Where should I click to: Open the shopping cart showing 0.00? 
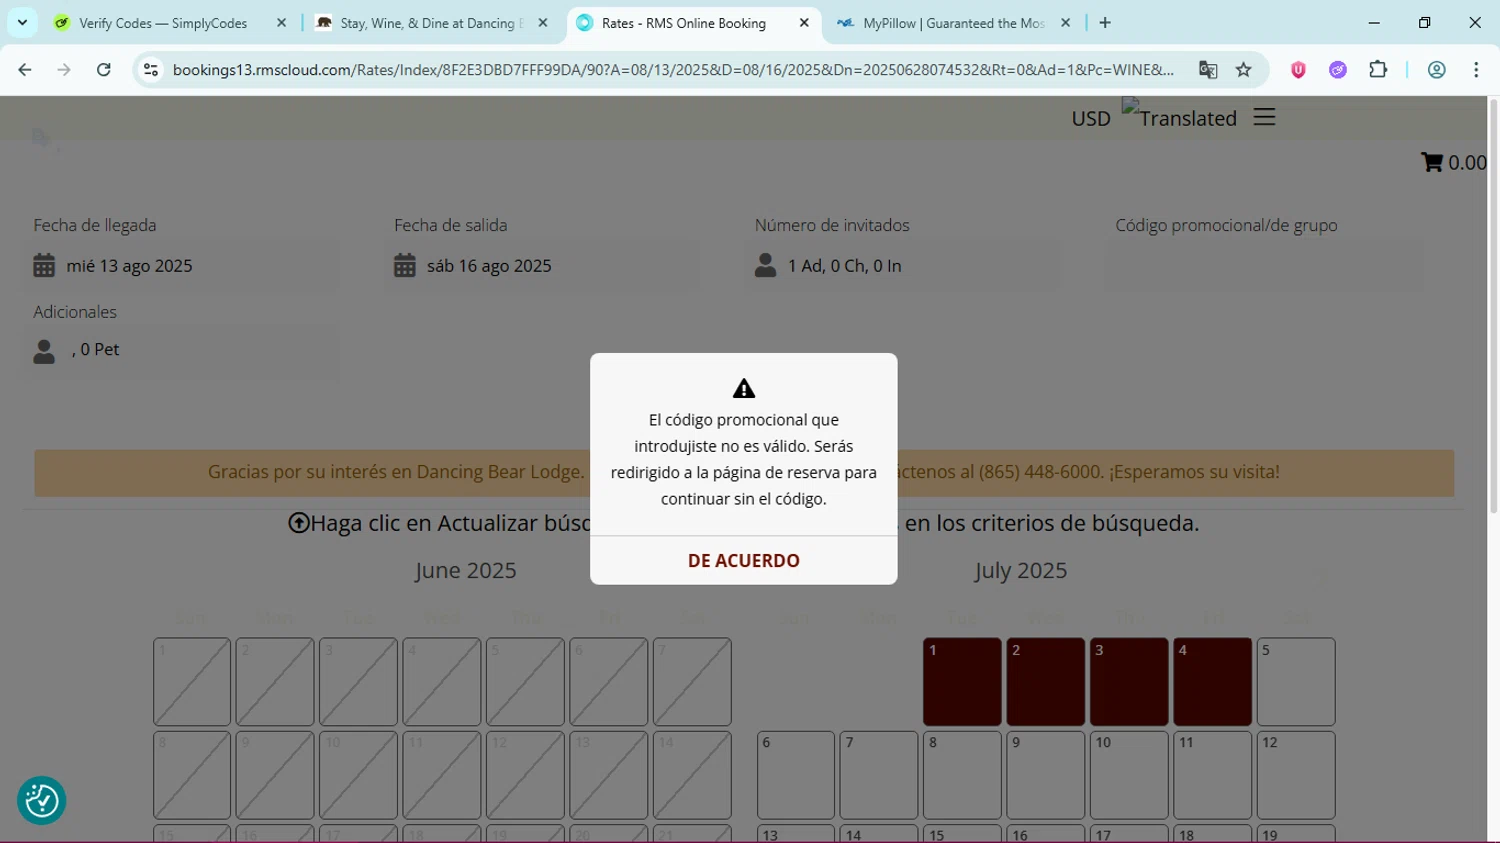tap(1453, 162)
